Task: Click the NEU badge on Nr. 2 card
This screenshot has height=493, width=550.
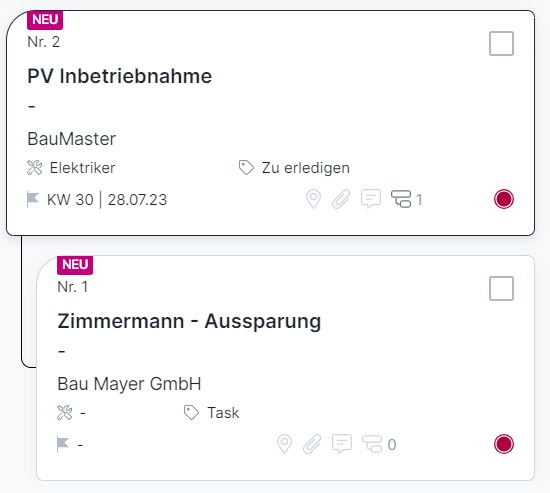Action: click(45, 20)
